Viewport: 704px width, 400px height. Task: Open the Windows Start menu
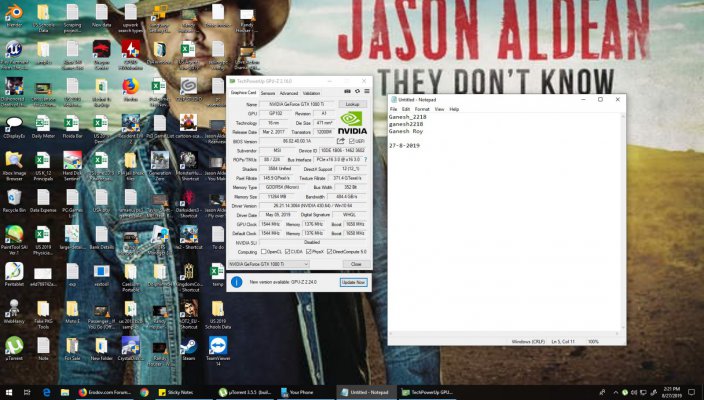click(9, 392)
